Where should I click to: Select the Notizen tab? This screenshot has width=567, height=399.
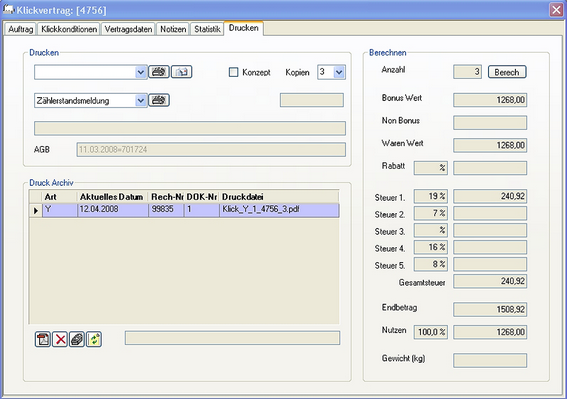173,29
